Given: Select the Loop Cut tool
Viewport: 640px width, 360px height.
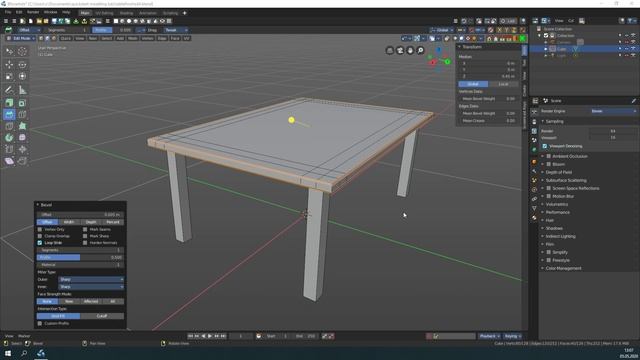Looking at the screenshot, I should point(22,115).
